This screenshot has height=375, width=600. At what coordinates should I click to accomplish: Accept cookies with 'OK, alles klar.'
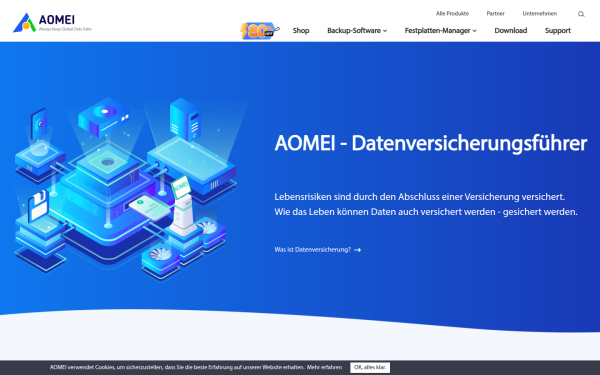click(370, 368)
